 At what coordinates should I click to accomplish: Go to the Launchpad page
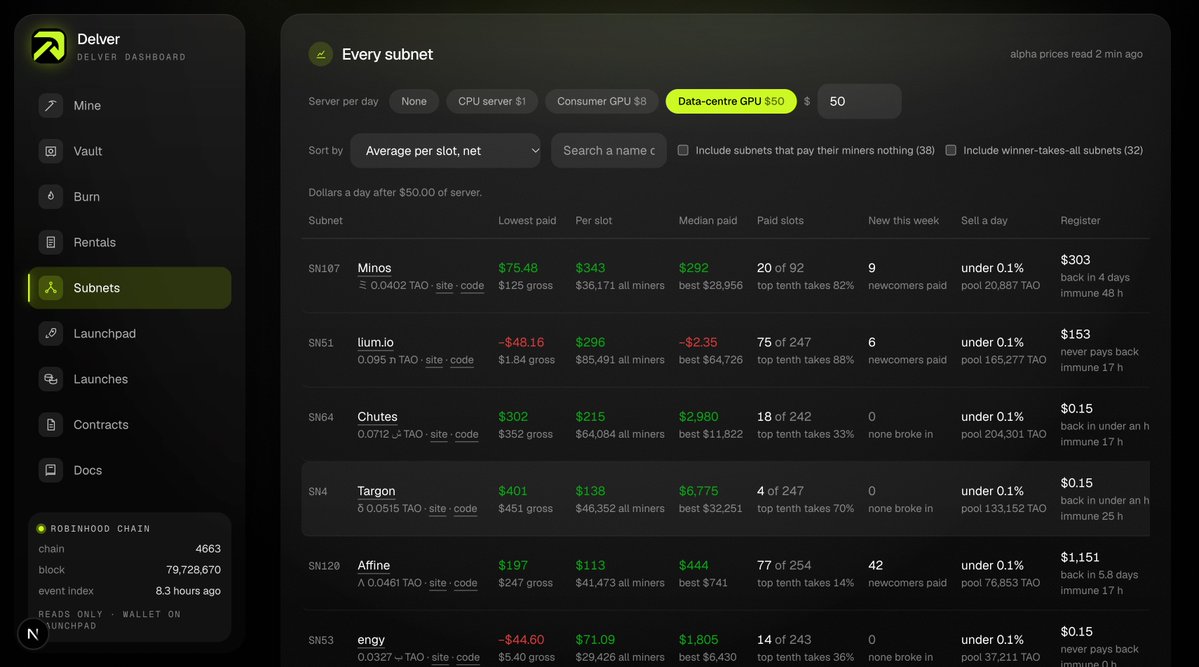coord(129,334)
